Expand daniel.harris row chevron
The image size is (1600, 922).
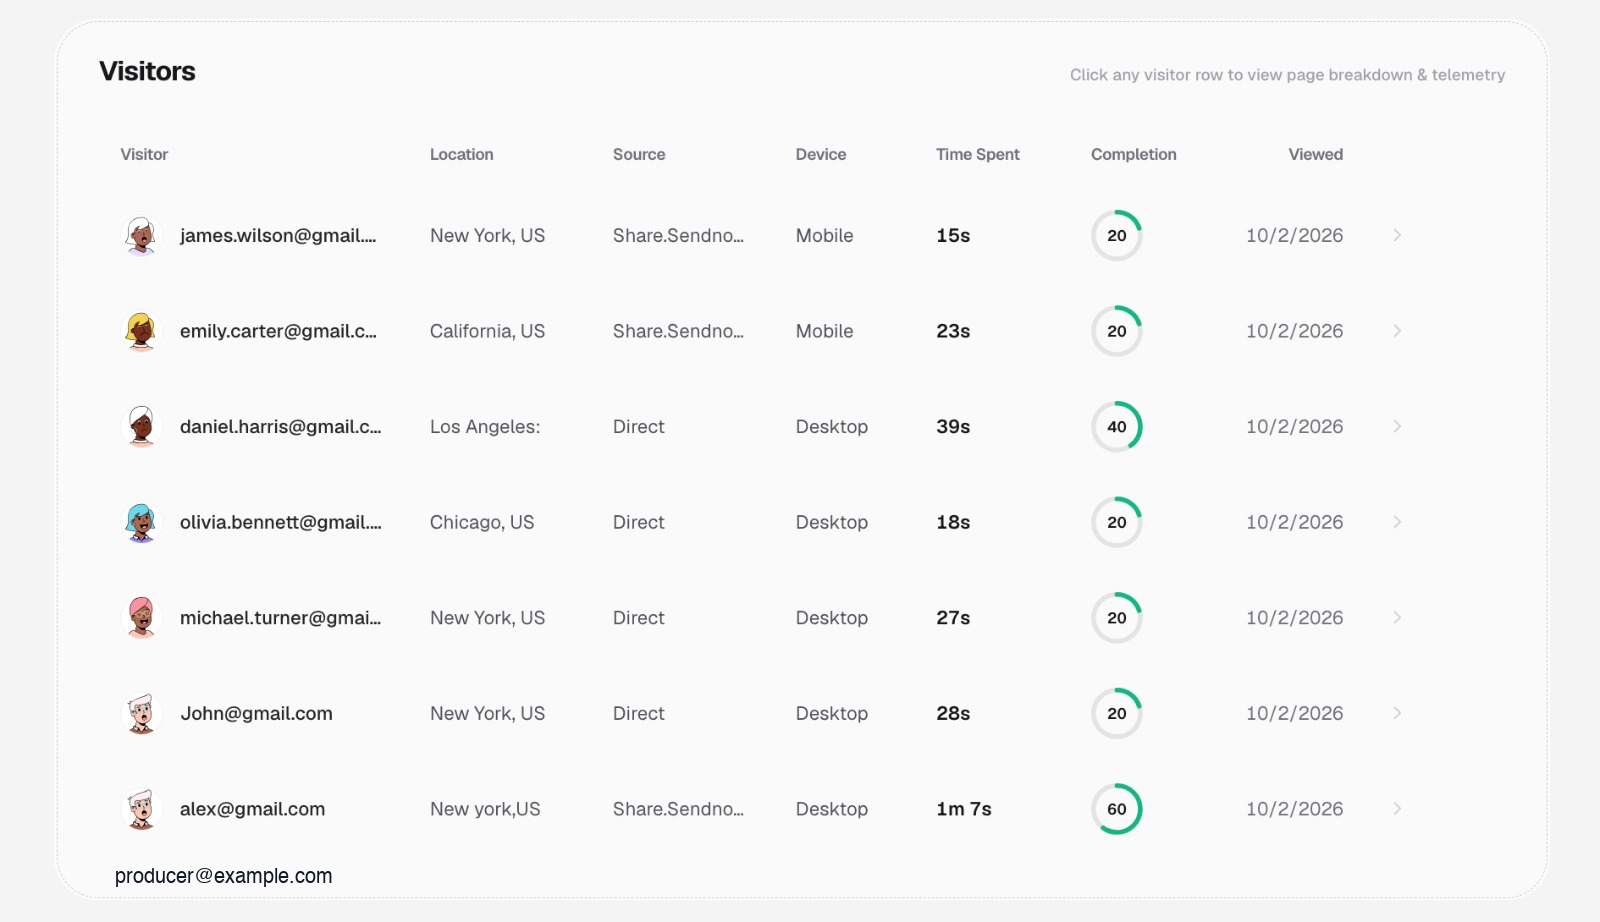1397,426
